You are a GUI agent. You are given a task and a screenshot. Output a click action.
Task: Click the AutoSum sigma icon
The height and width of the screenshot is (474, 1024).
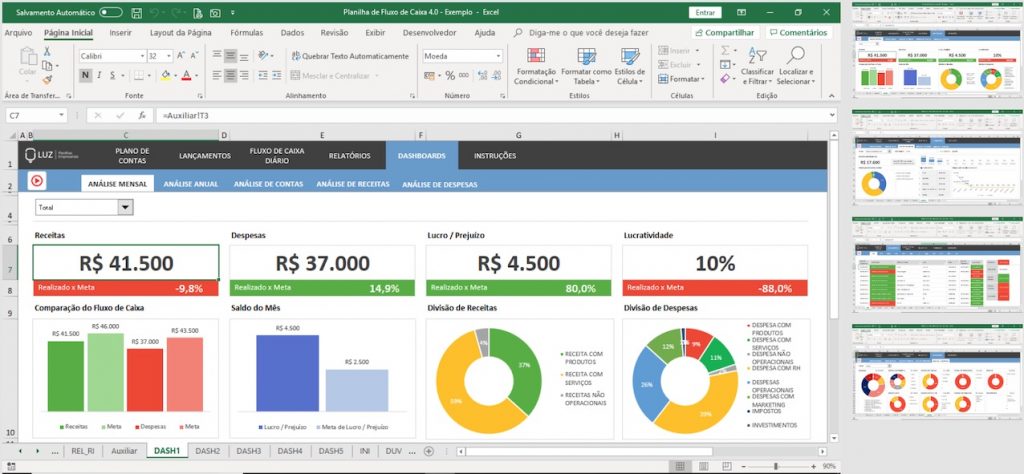coord(725,51)
